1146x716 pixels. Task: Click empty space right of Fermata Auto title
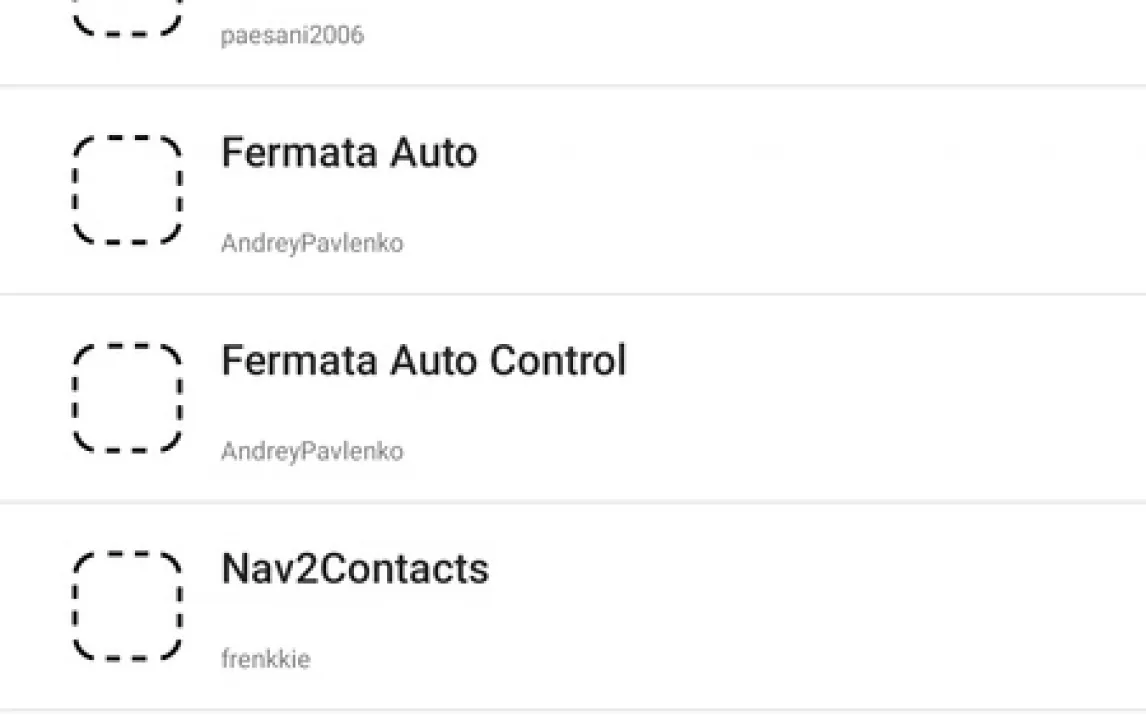click(x=800, y=153)
